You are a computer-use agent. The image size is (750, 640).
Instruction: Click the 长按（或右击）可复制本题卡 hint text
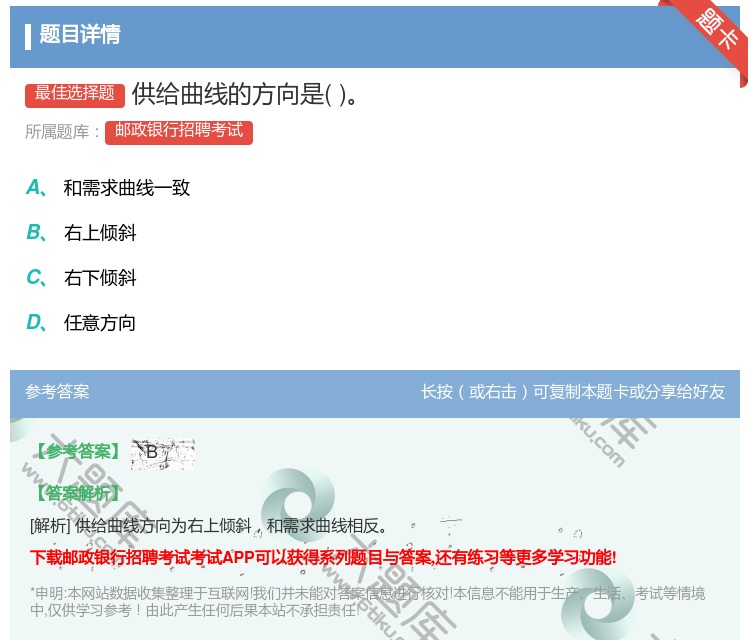573,392
